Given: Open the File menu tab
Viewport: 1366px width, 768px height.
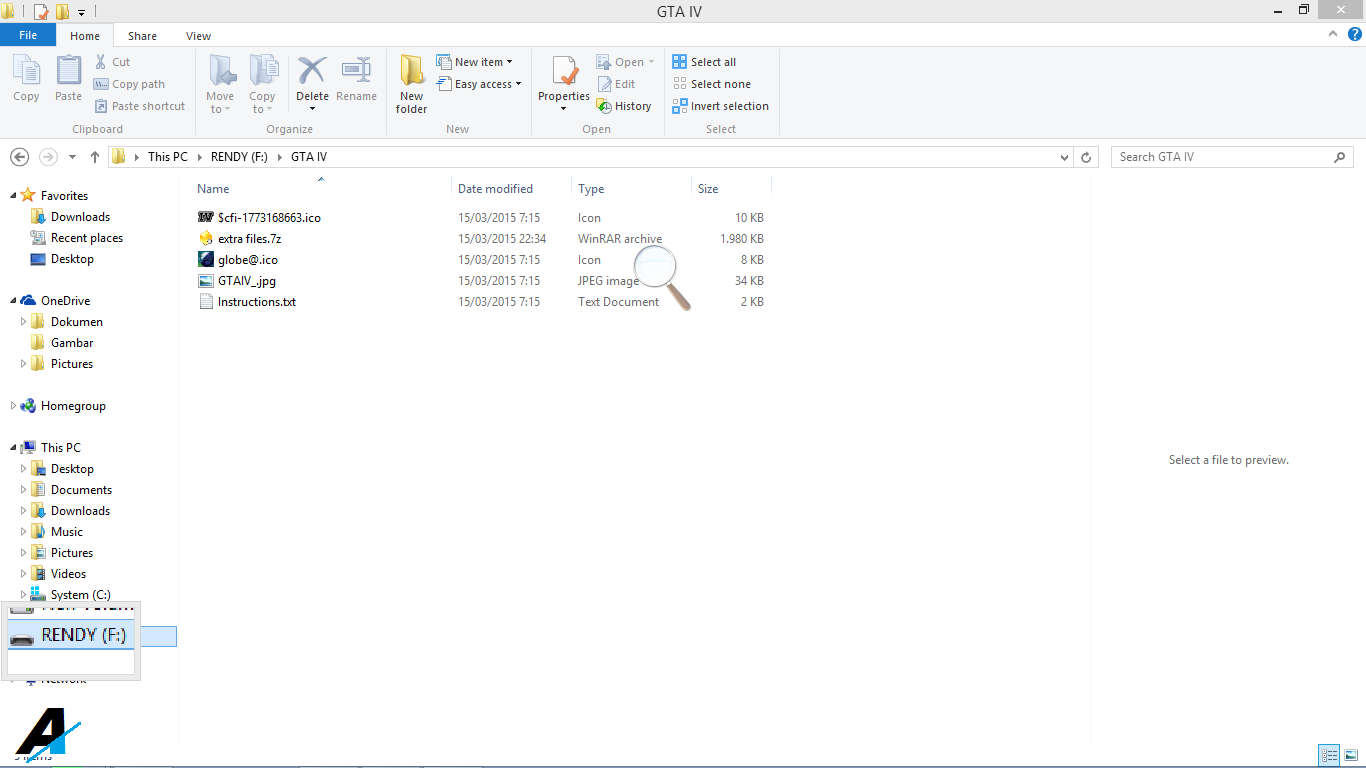Looking at the screenshot, I should coord(28,35).
